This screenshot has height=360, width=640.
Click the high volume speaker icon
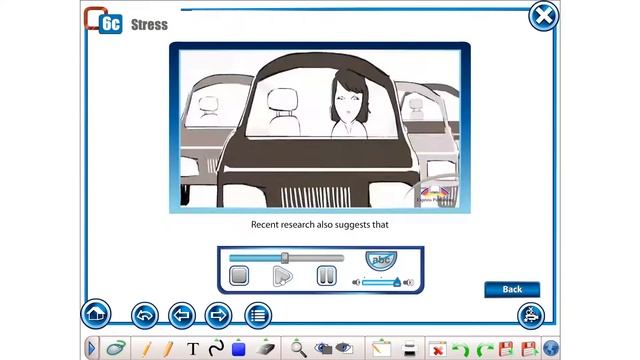pos(409,282)
